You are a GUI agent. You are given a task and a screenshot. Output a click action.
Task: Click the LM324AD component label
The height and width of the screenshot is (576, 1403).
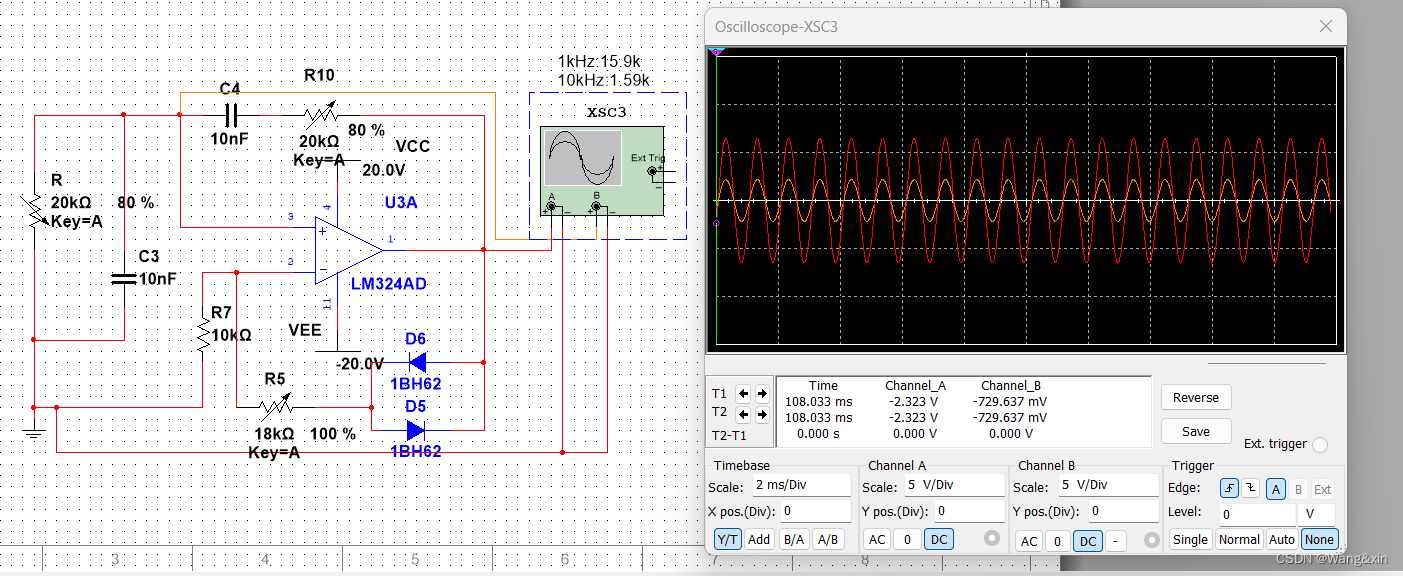pos(389,284)
